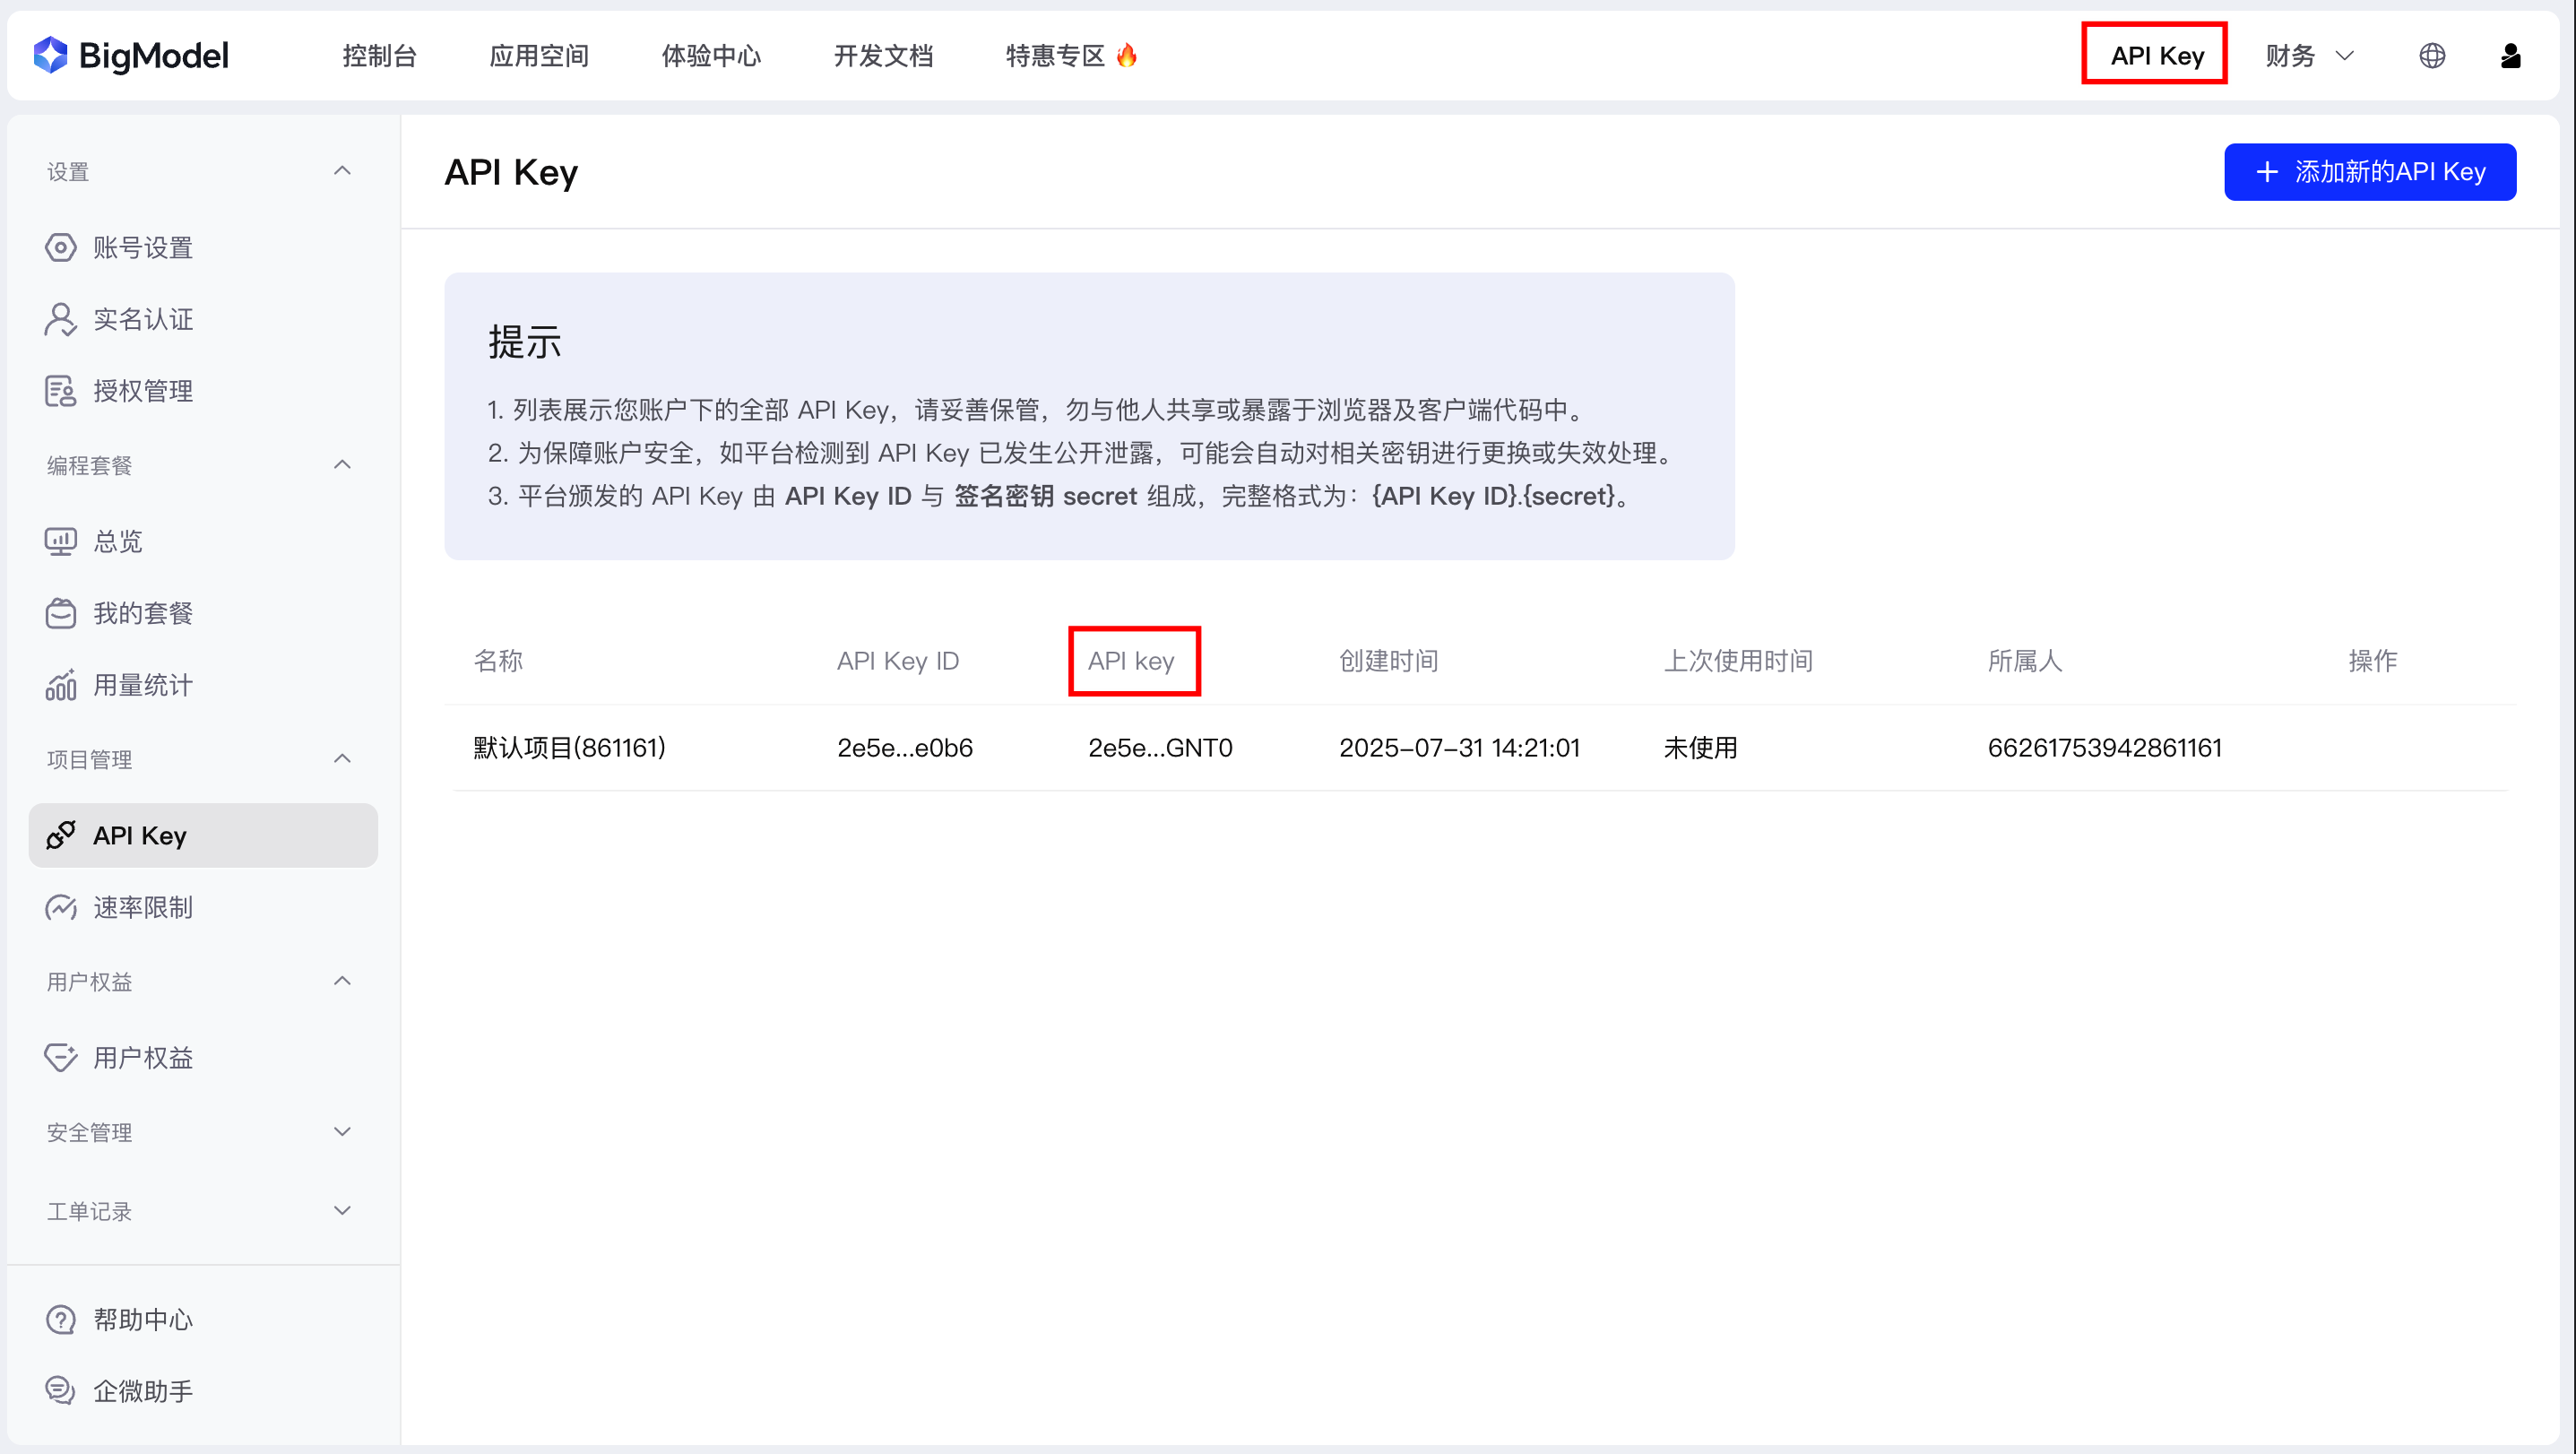Collapse the 项目管理 section
Viewport: 2576px width, 1454px height.
point(342,758)
